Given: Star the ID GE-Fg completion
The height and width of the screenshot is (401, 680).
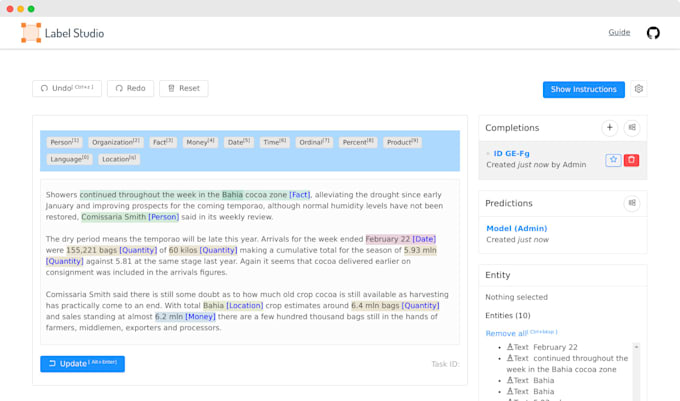Looking at the screenshot, I should (x=613, y=160).
